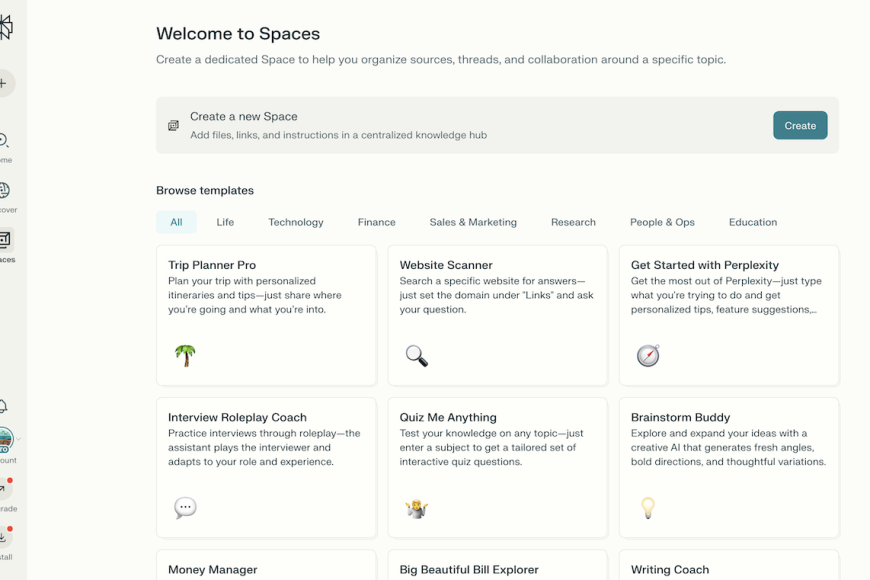The image size is (870, 580).
Task: Click the Upgrade arrow icon in the sidebar
Action: point(4,489)
